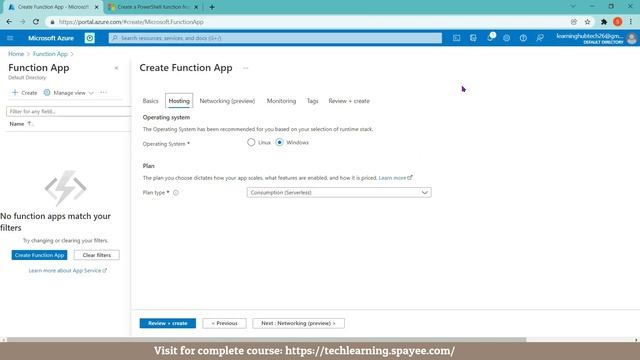Click the user account avatar
Image resolution: width=640 pixels, height=360 pixels.
point(632,38)
